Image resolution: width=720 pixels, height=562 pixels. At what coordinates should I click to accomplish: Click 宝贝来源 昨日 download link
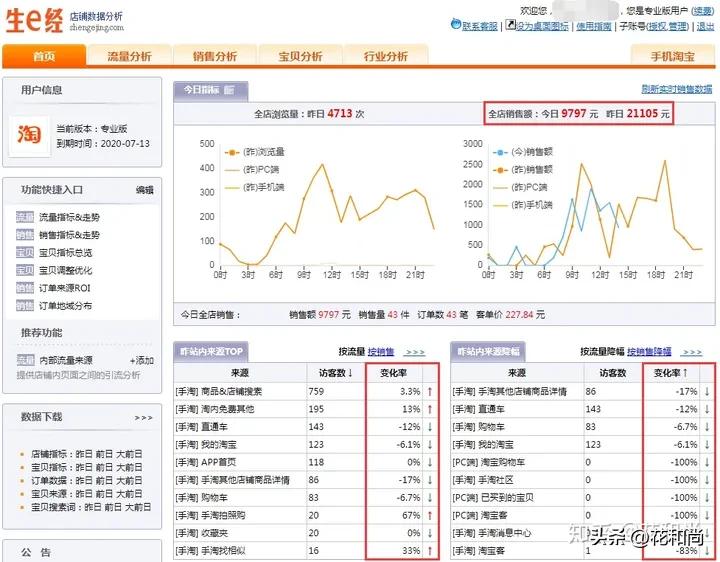(83, 494)
